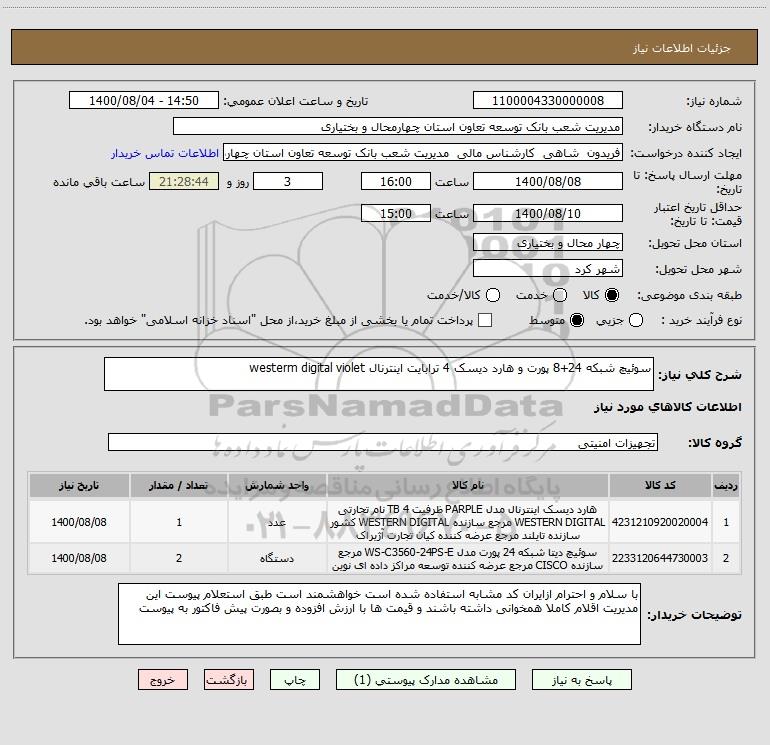Click the شرح کلی نیاز description box

(379, 374)
